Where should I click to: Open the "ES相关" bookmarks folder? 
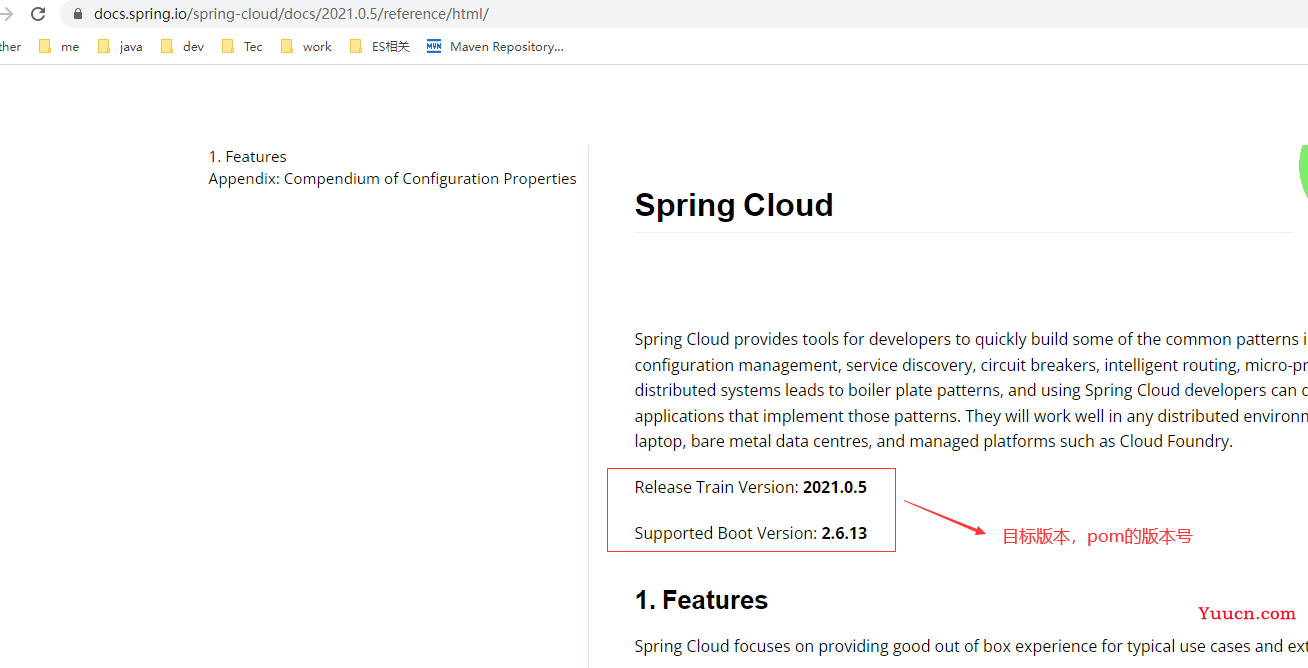pyautogui.click(x=379, y=46)
